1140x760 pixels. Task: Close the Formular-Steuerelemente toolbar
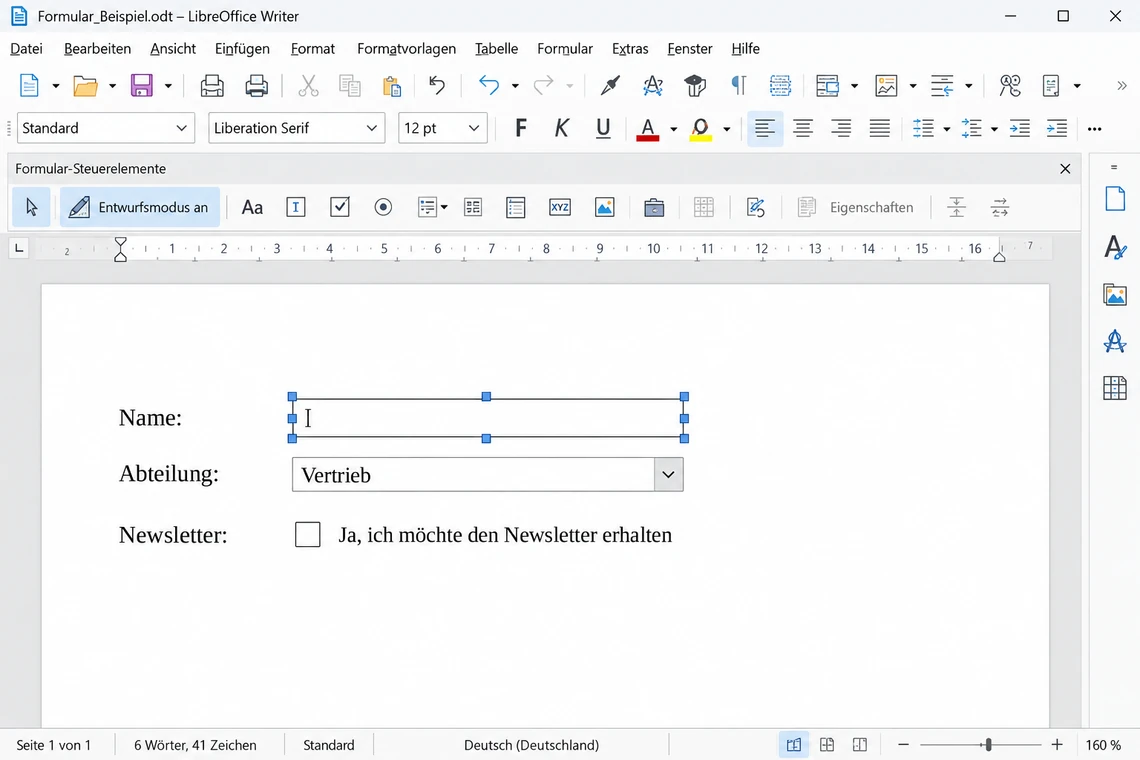[x=1065, y=169]
